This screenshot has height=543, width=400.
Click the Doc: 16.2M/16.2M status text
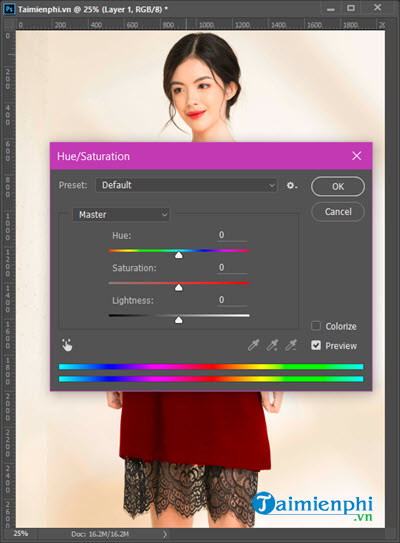100,534
